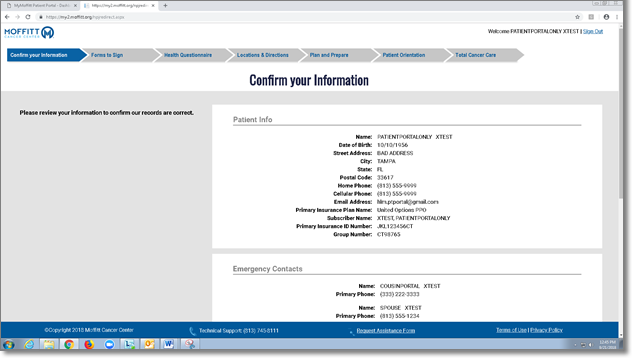The width and height of the screenshot is (634, 361).
Task: Open Microsoft Word from the taskbar
Action: point(168,344)
